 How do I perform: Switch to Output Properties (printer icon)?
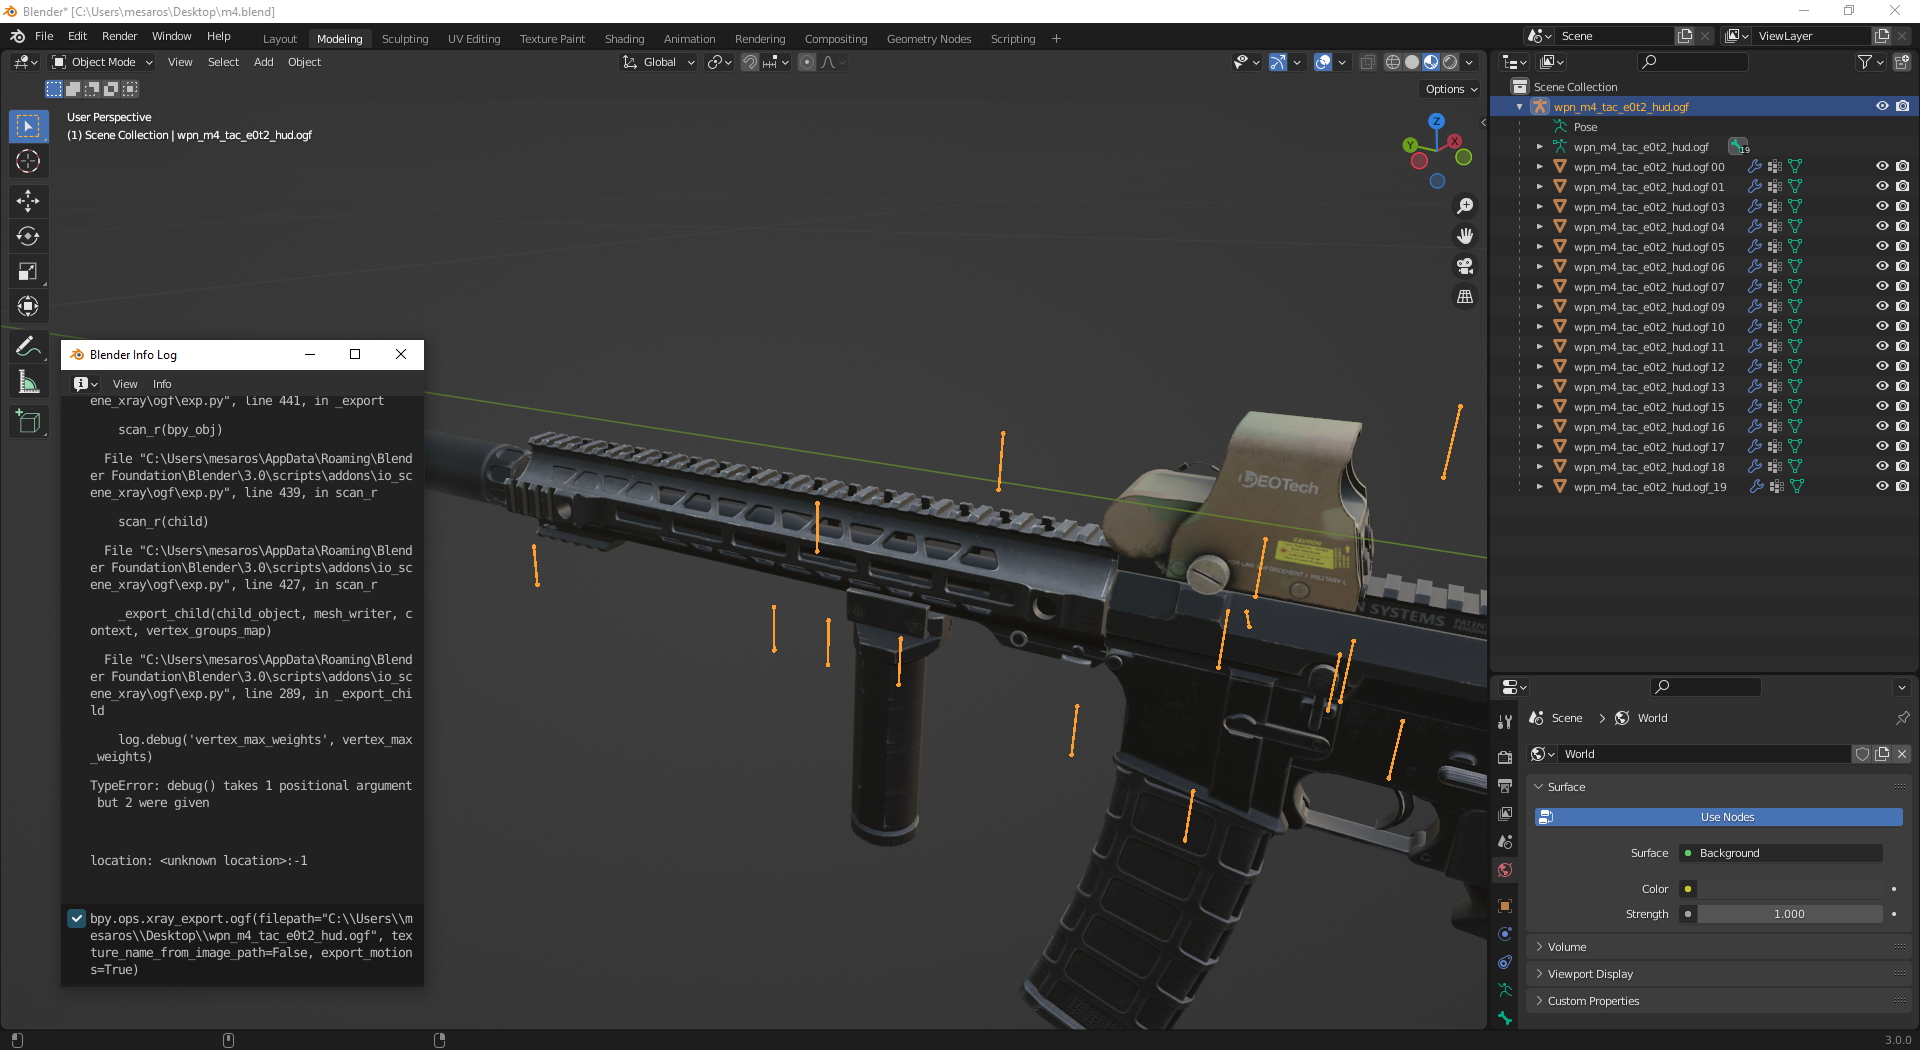1505,785
